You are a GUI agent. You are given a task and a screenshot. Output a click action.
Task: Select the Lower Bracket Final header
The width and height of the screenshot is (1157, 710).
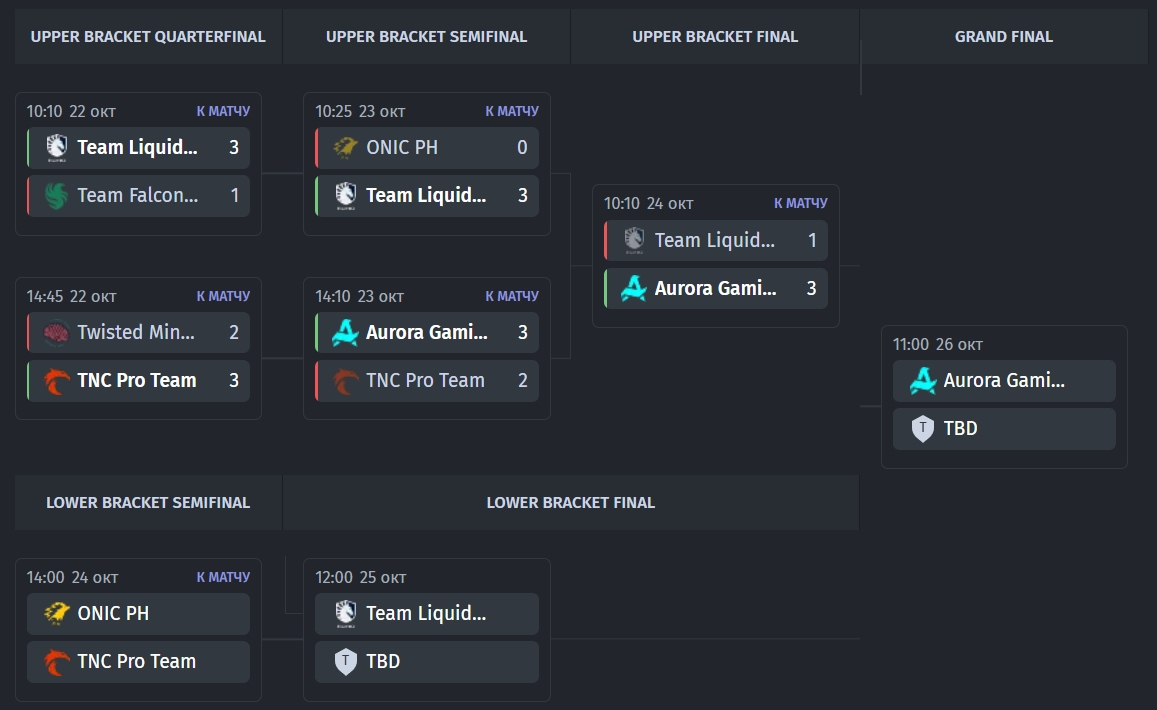(x=570, y=503)
